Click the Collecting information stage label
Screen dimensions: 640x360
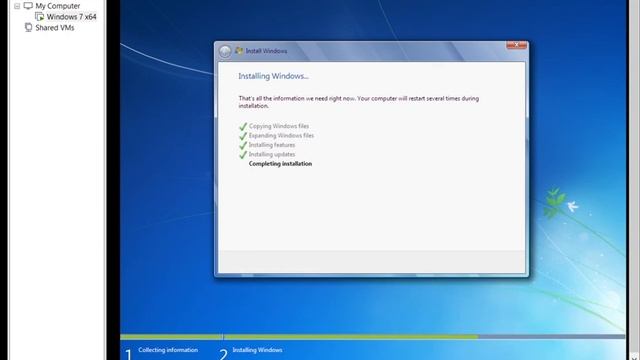tap(168, 350)
